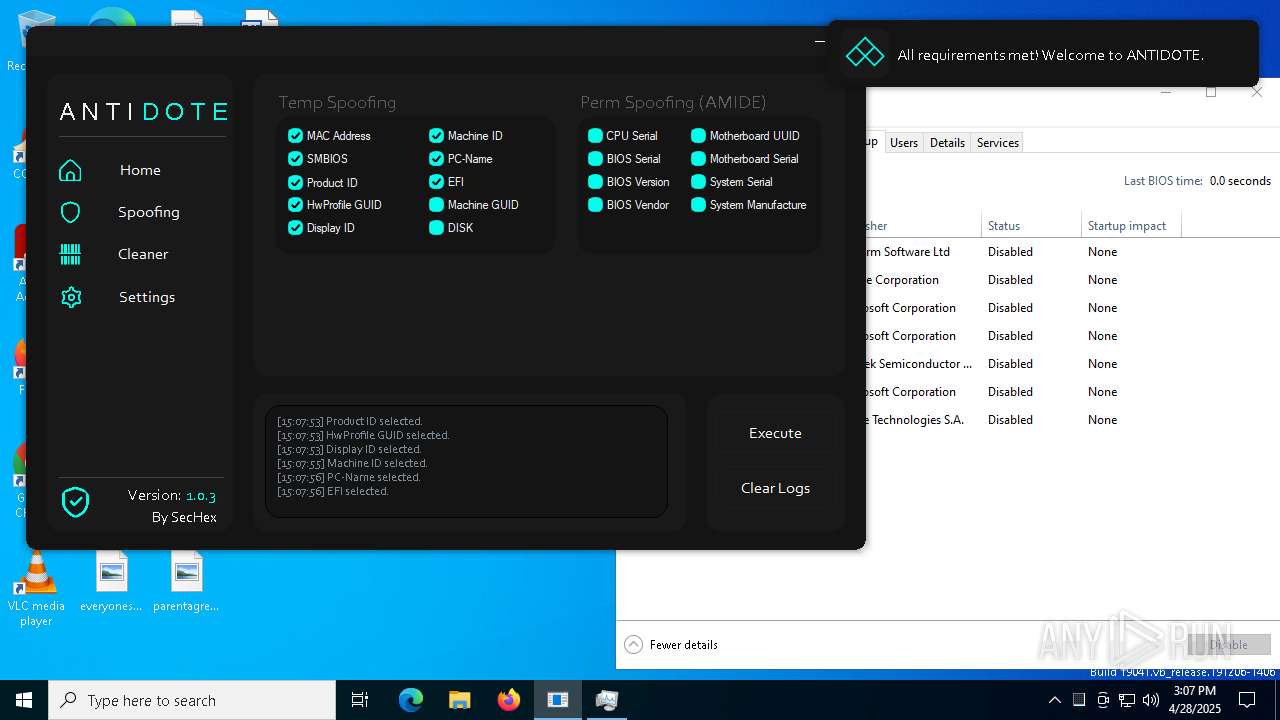Open File Explorer from the taskbar
1280x720 pixels.
[x=459, y=700]
